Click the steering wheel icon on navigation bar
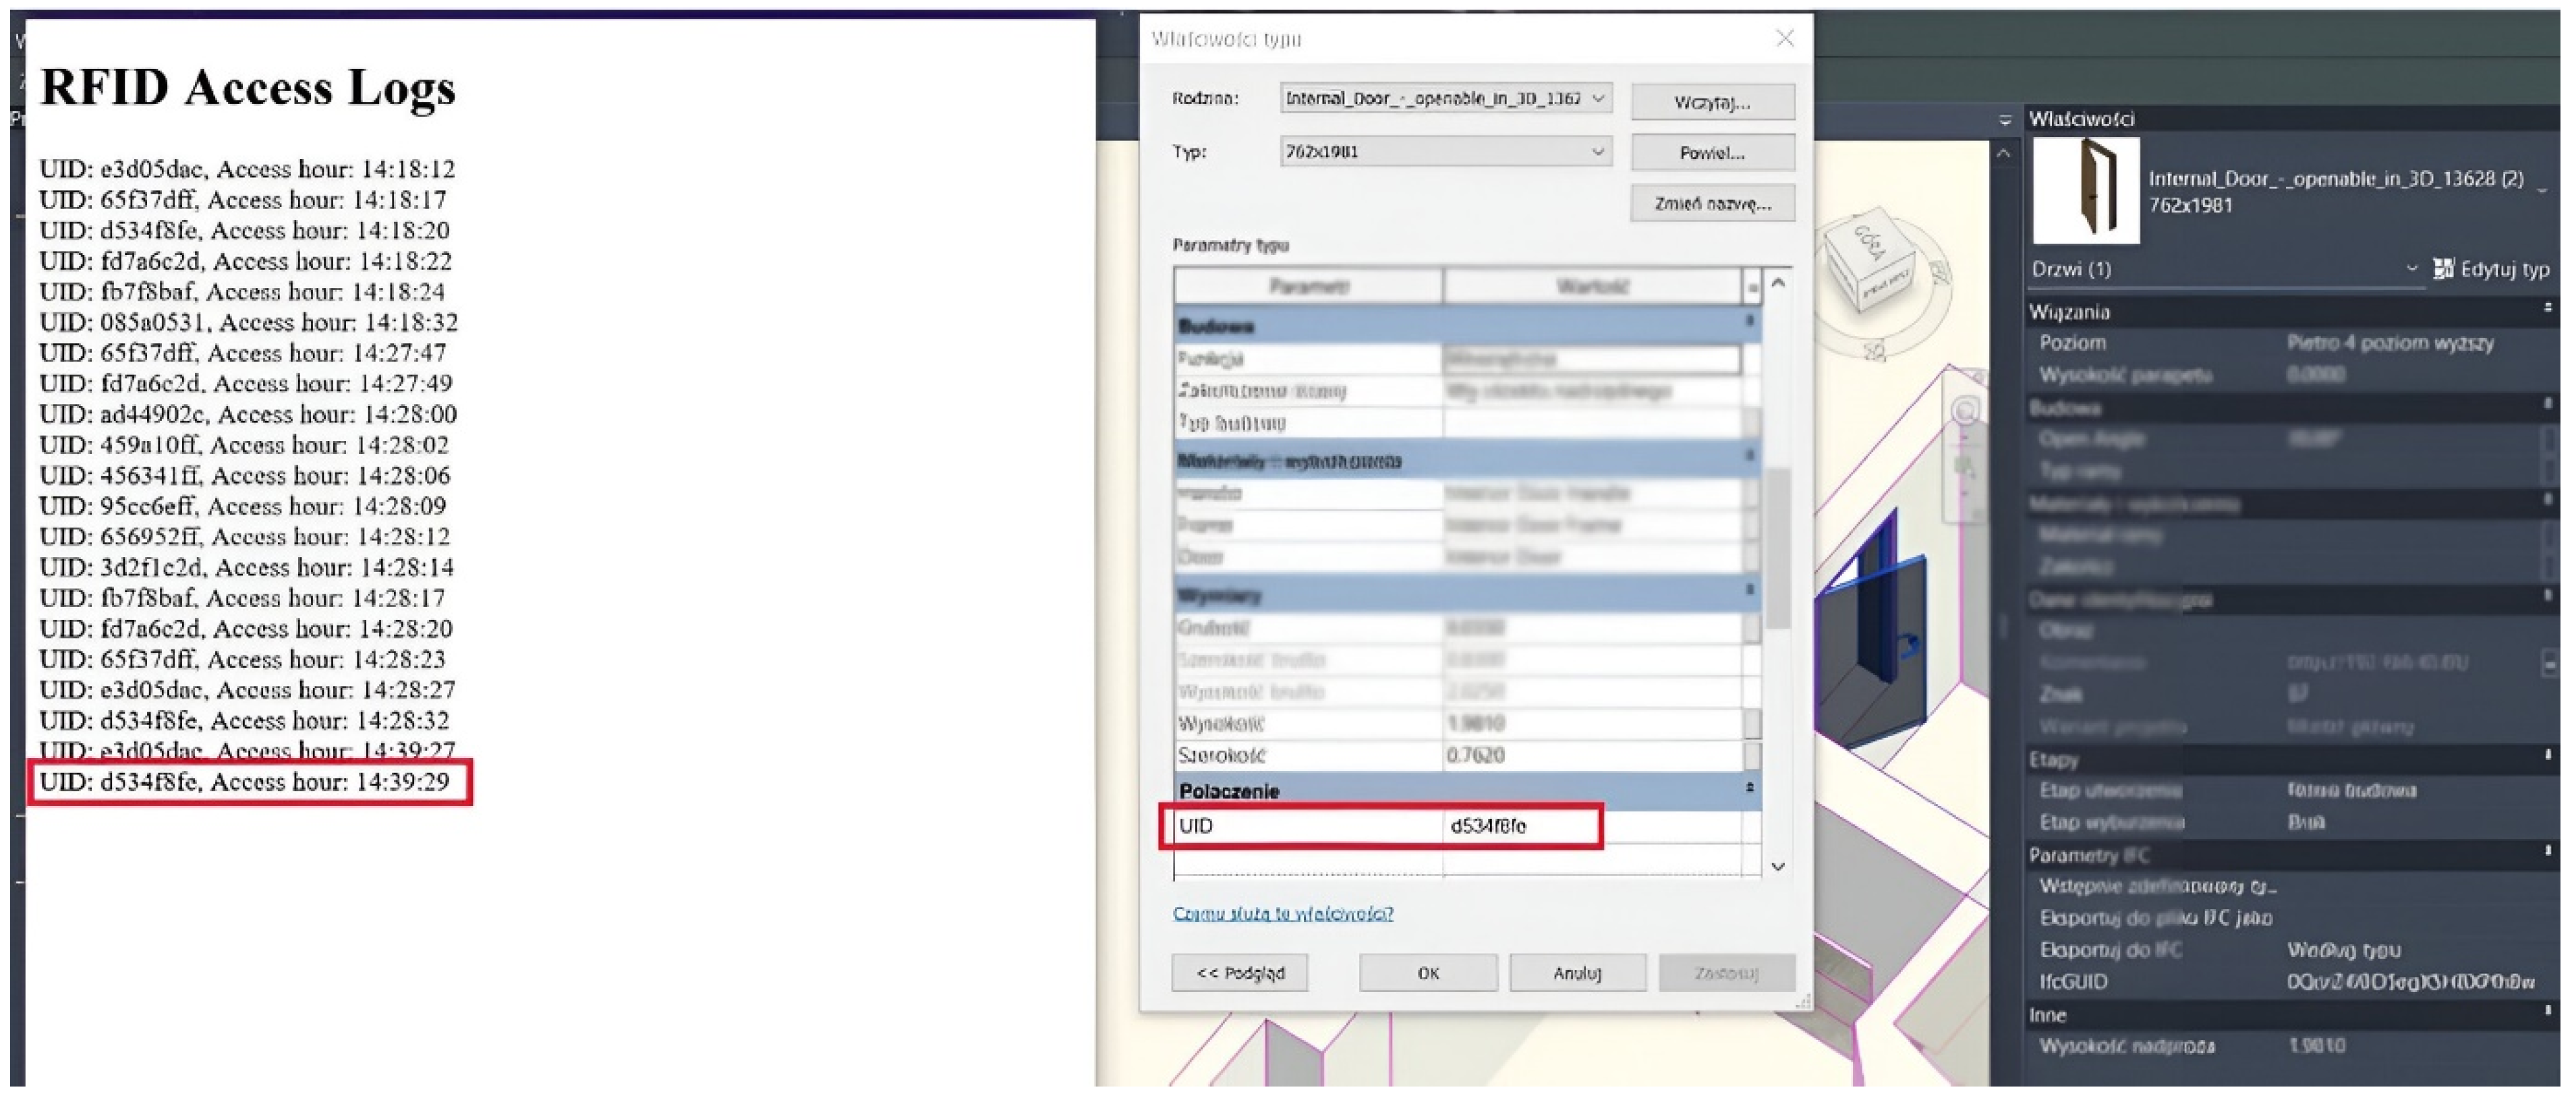 (x=1965, y=411)
